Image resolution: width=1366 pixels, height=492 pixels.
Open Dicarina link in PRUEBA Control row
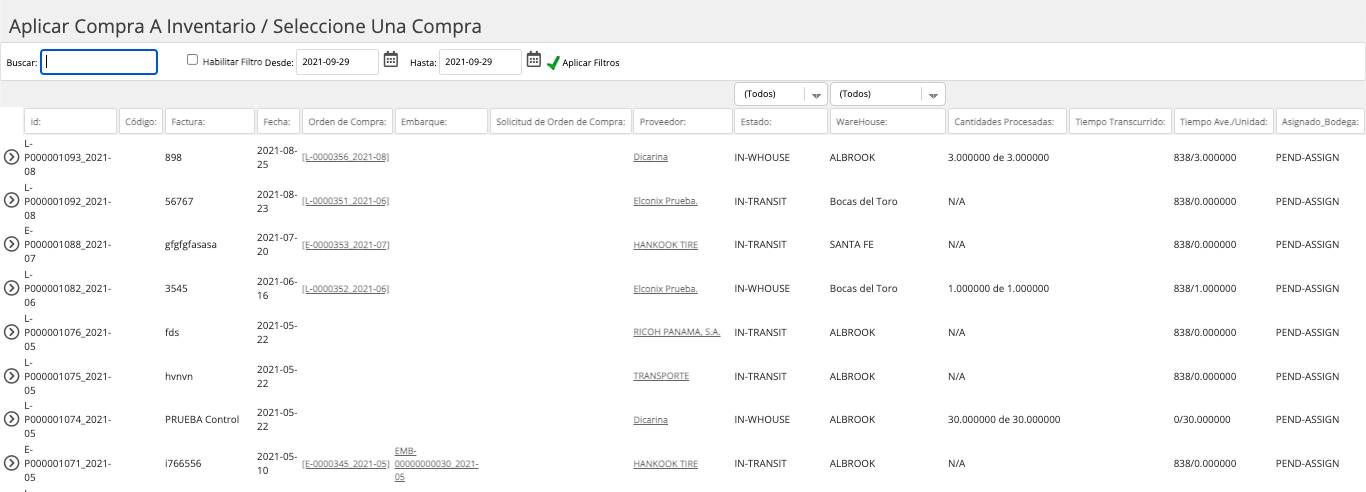click(650, 419)
